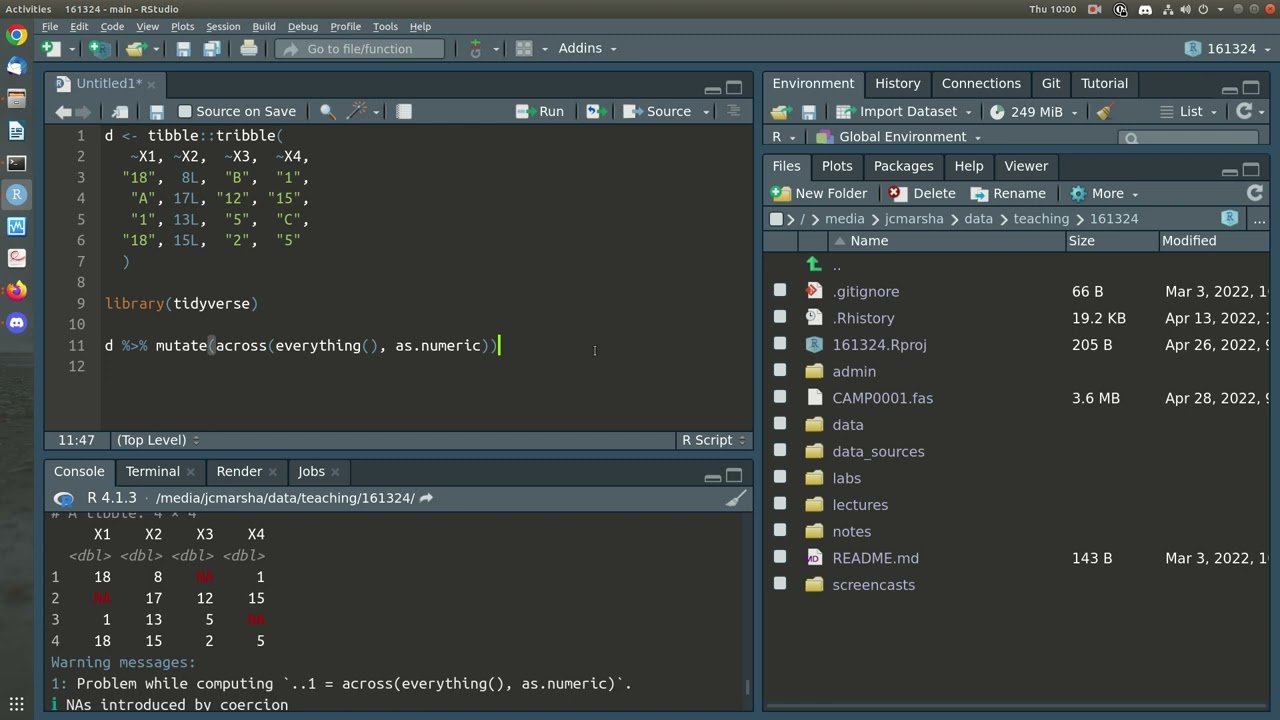This screenshot has width=1280, height=720.
Task: View current working directory arrow icon
Action: coord(426,498)
